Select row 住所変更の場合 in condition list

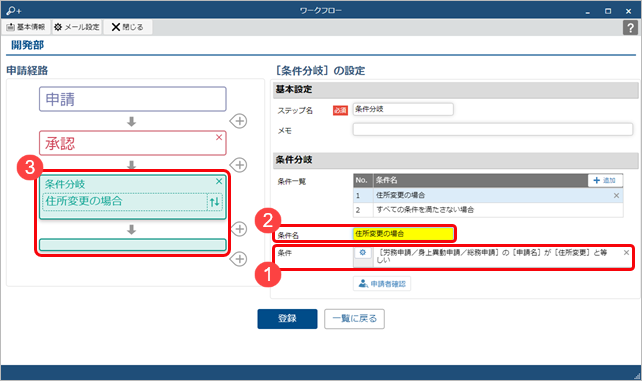(x=488, y=195)
